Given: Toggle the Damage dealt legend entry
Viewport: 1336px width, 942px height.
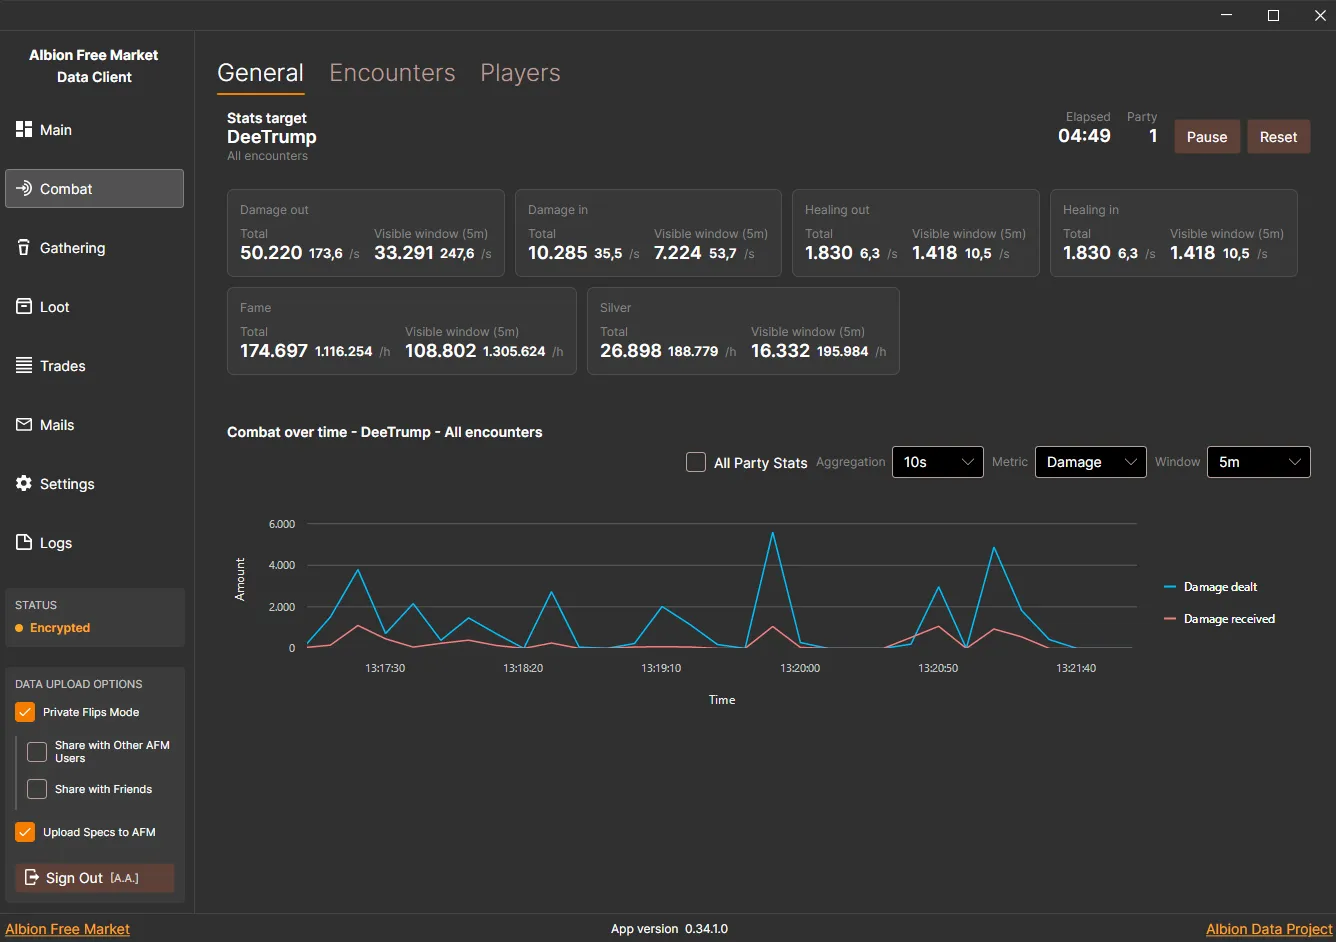Looking at the screenshot, I should click(x=1211, y=587).
